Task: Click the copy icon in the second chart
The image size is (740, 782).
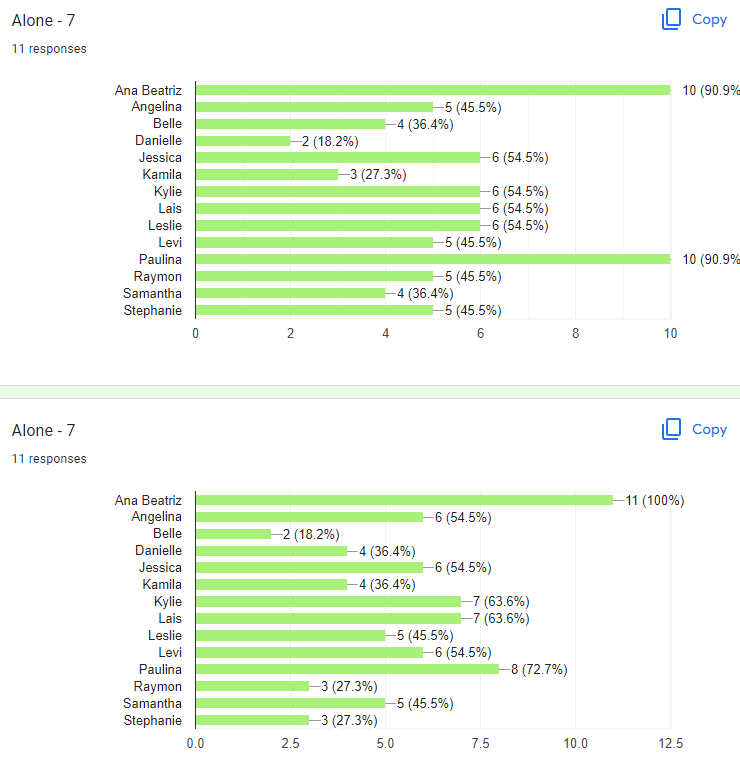Action: tap(671, 429)
